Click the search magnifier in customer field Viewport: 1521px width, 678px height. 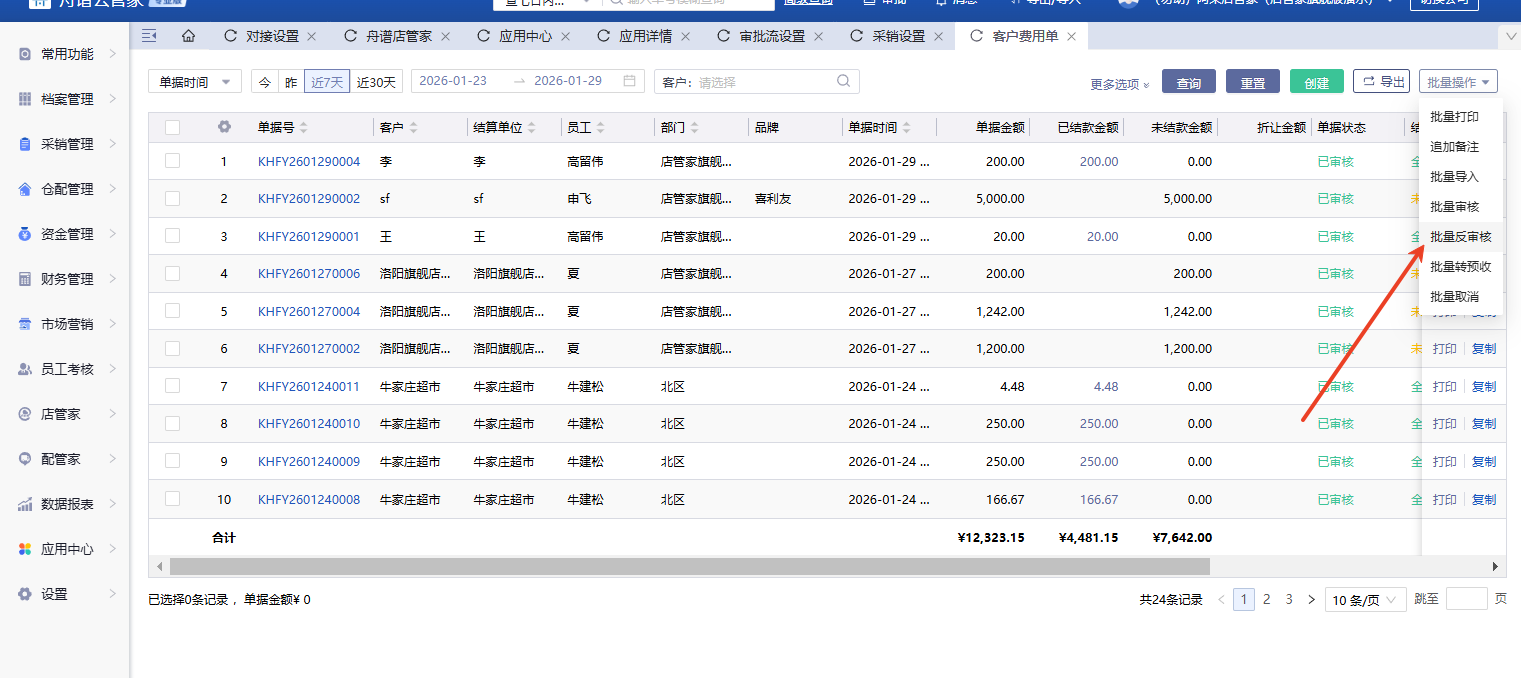(x=843, y=81)
